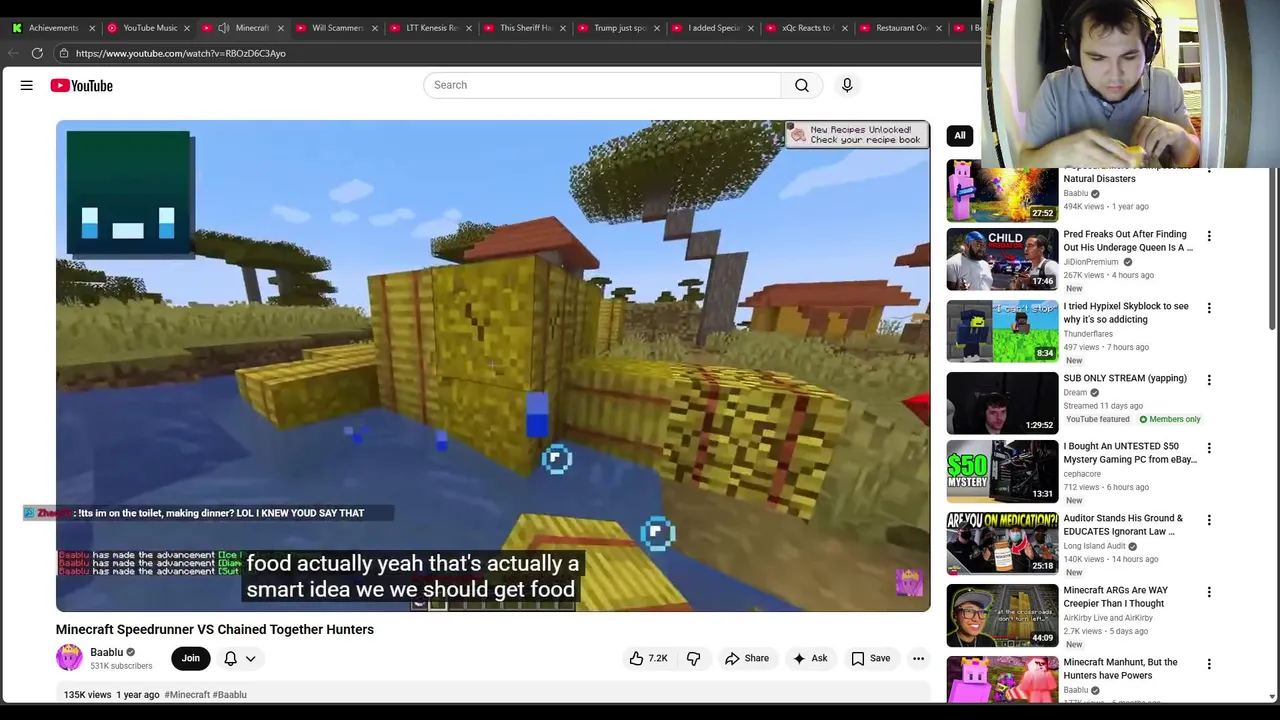The height and width of the screenshot is (720, 1280).
Task: Open three-dot menu for Hypixel Skyblock video
Action: (x=1209, y=308)
